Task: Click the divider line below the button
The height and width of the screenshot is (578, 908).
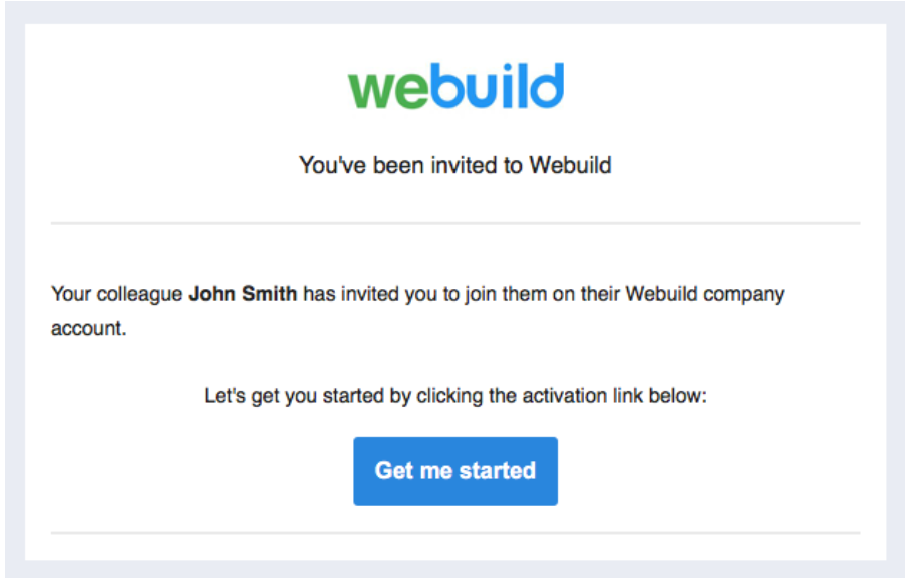Action: 455,533
